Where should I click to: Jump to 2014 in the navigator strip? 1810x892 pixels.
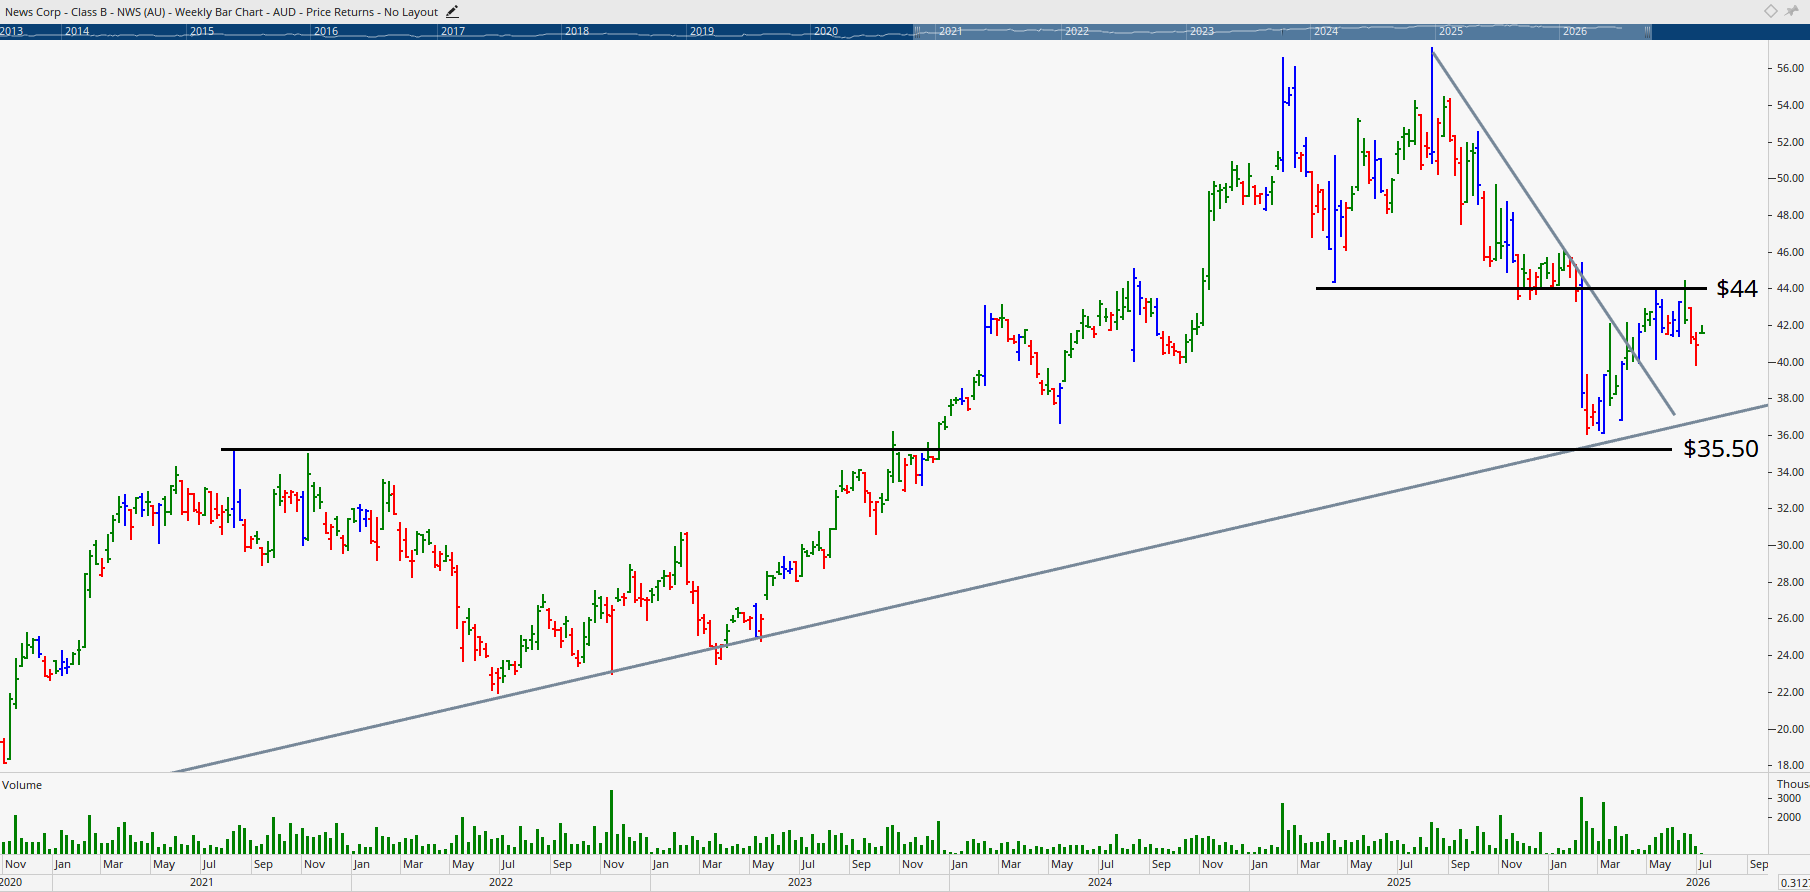(77, 32)
